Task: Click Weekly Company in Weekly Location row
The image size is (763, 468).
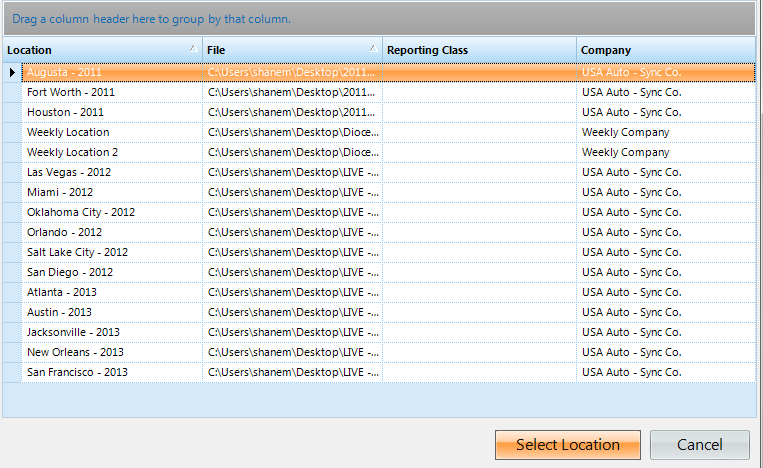Action: 625,132
